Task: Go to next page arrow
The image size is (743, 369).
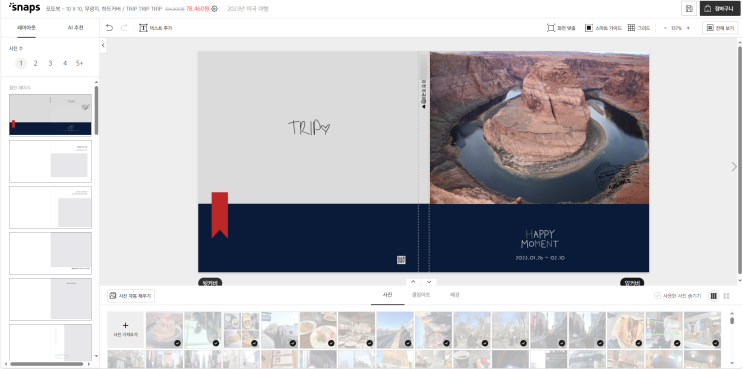Action: click(x=734, y=167)
